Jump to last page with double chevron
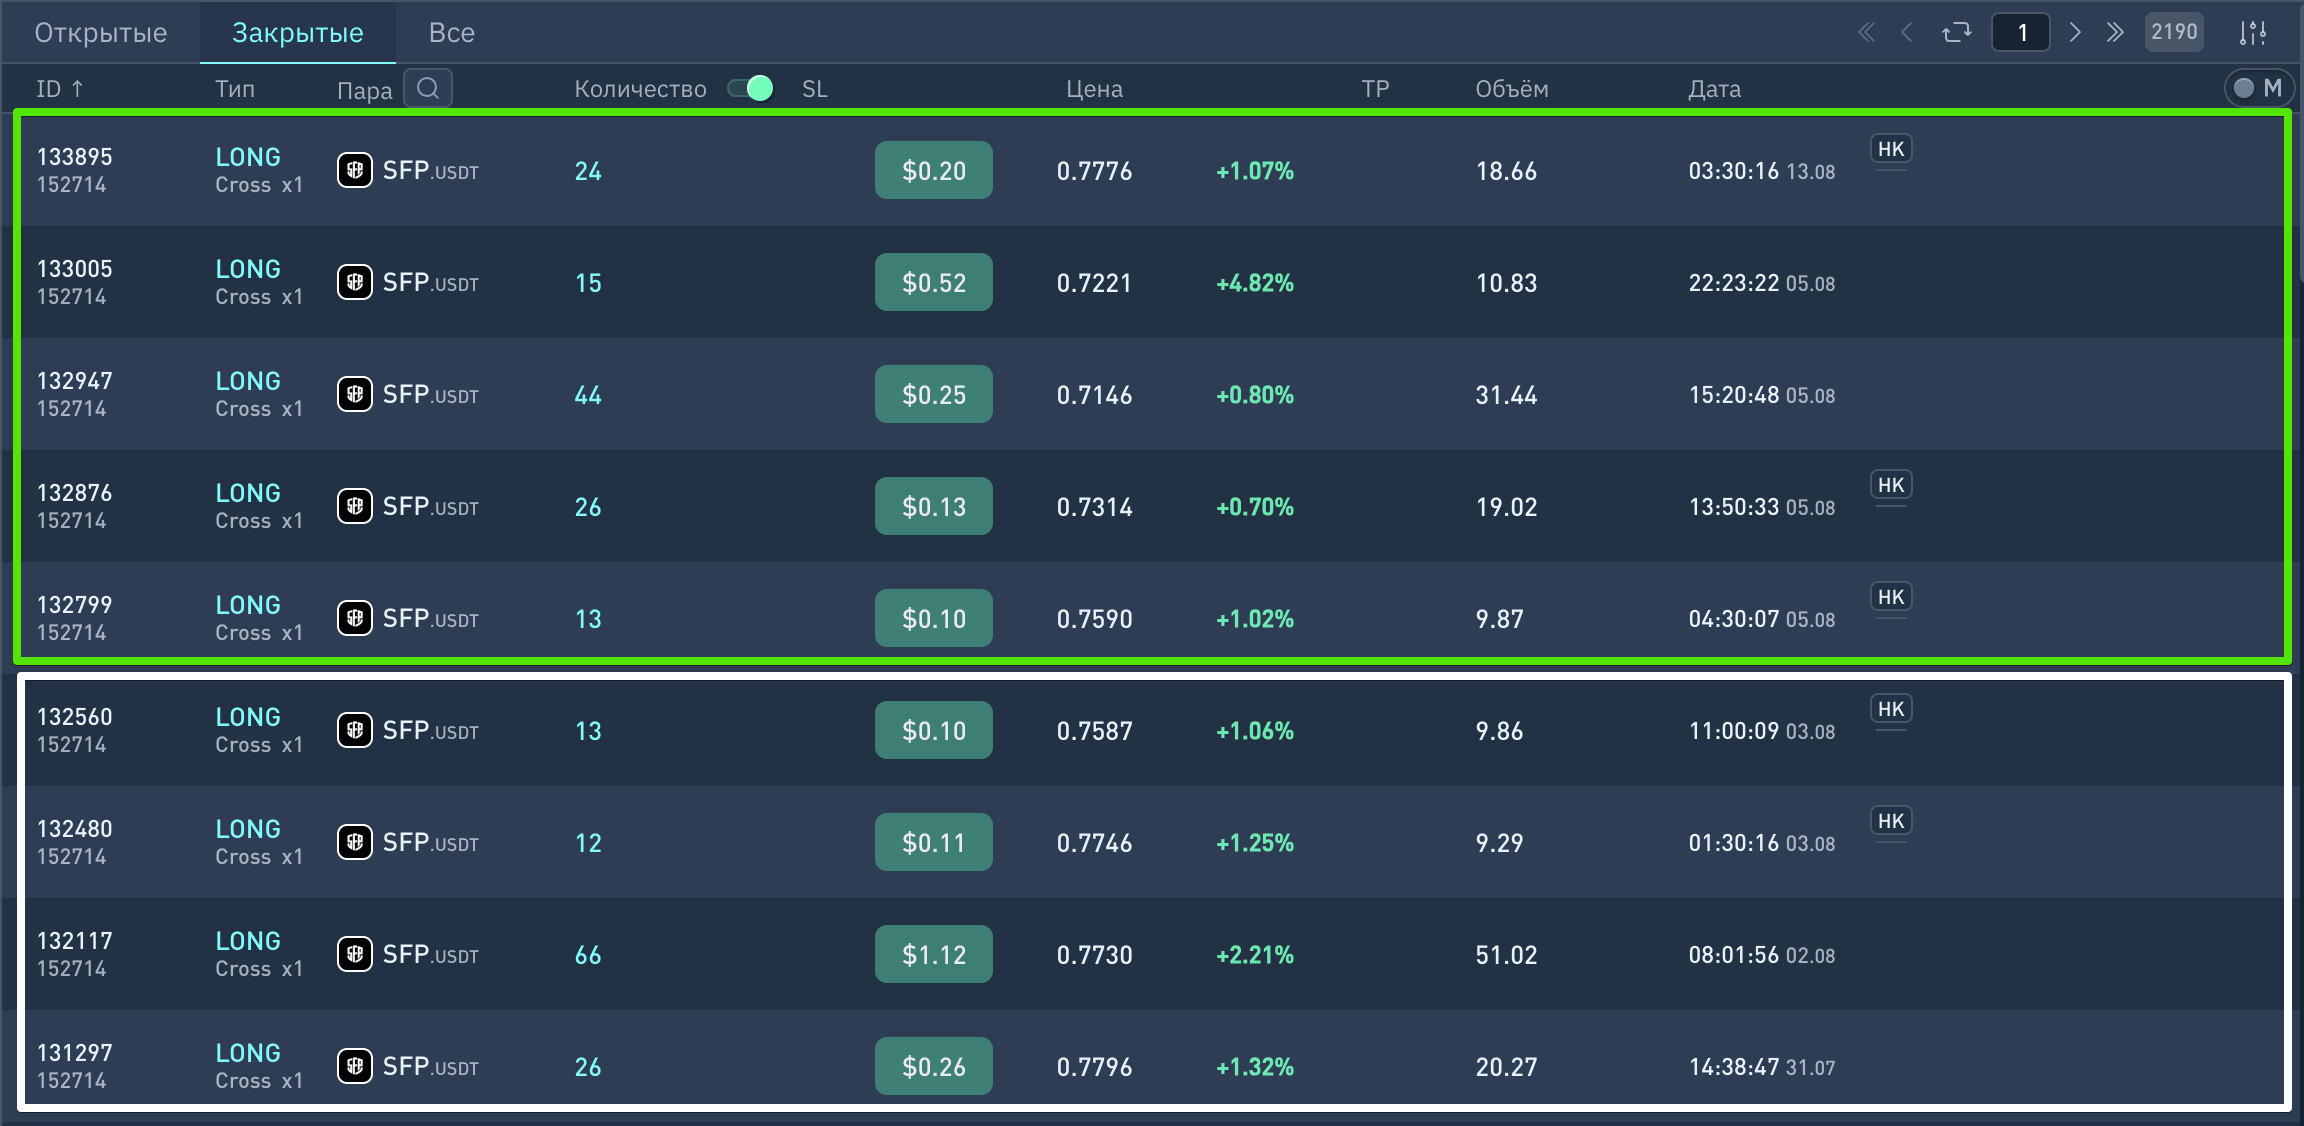This screenshot has width=2304, height=1126. coord(2114,33)
